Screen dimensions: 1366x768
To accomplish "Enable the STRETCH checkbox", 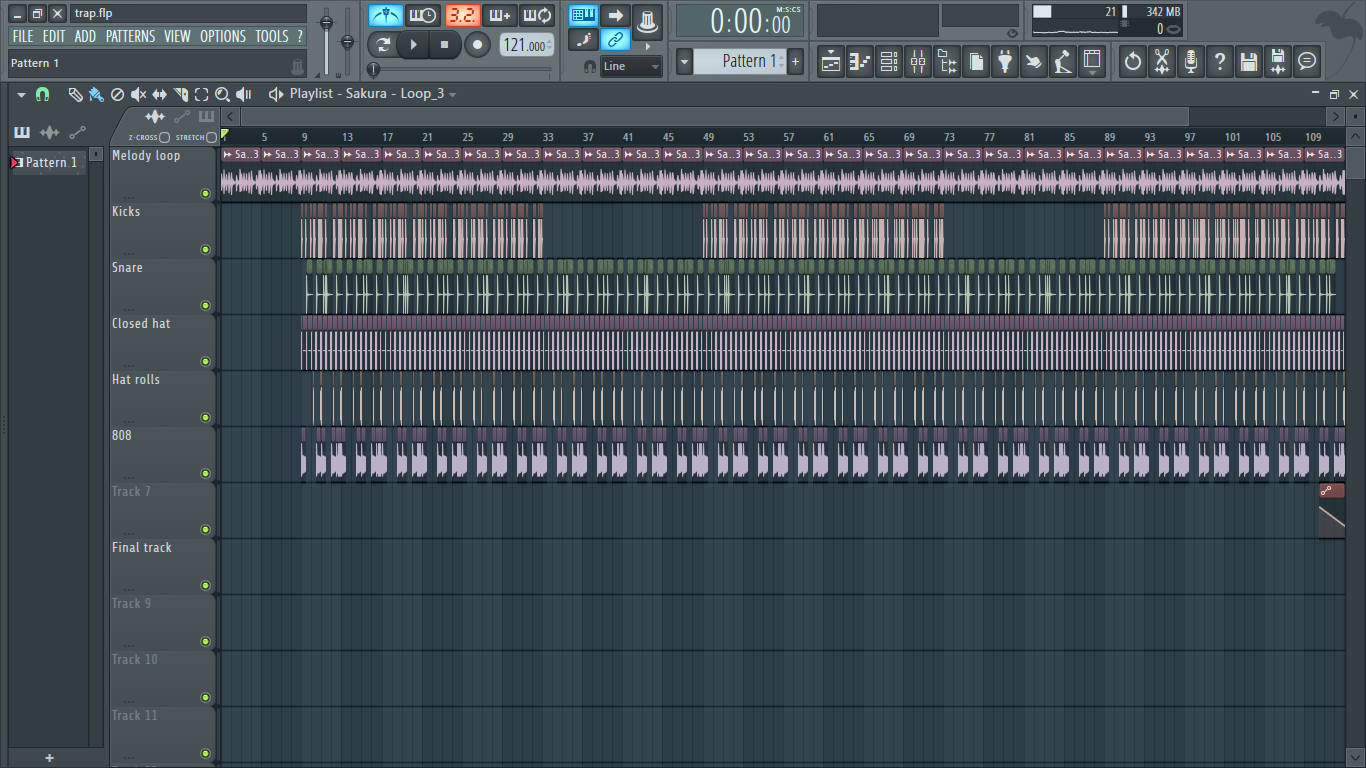I will pos(211,137).
